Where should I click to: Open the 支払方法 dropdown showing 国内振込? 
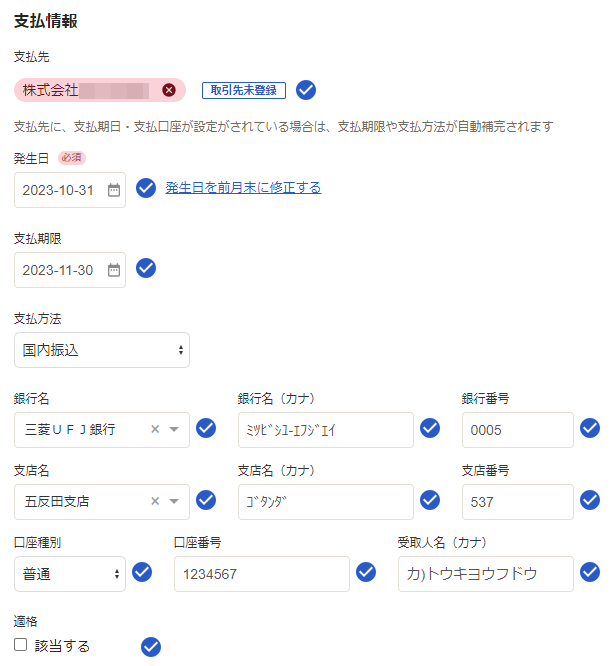[102, 350]
